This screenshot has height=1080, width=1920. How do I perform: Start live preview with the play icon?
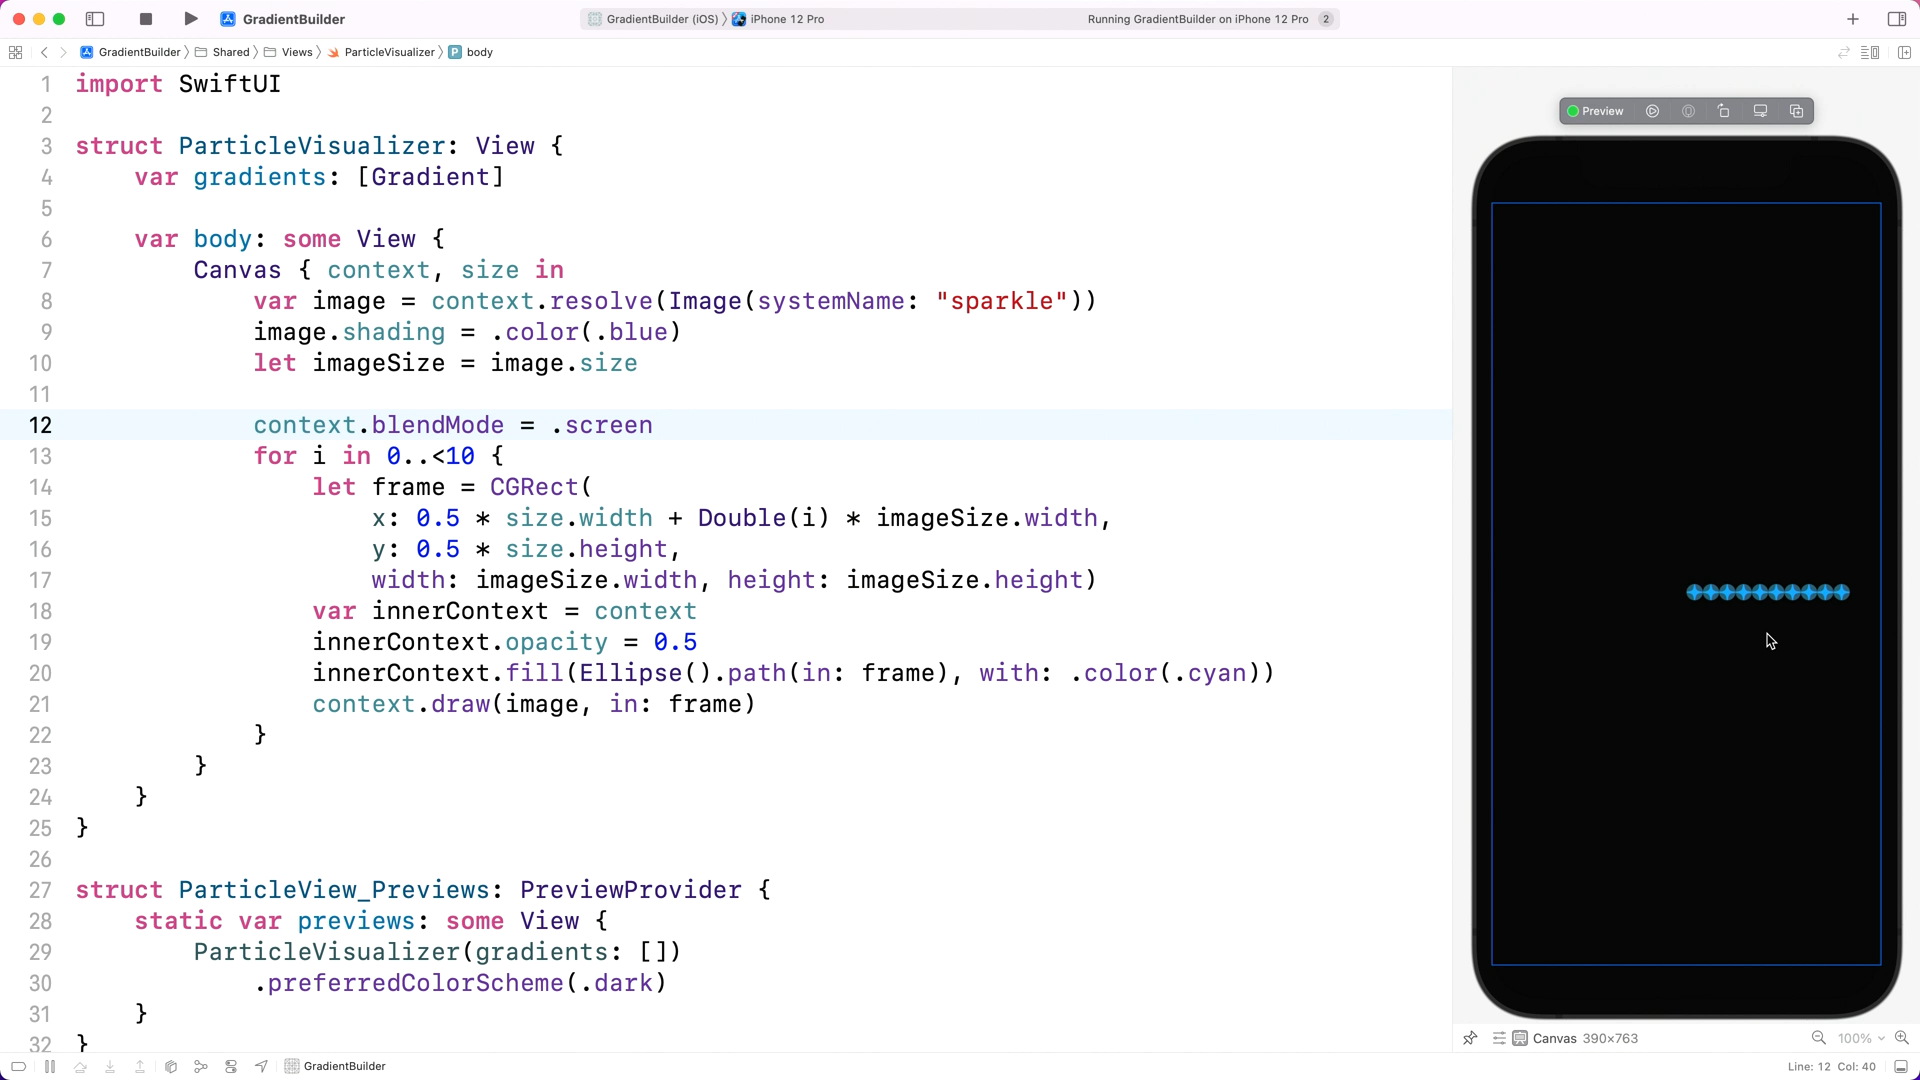click(x=1652, y=111)
